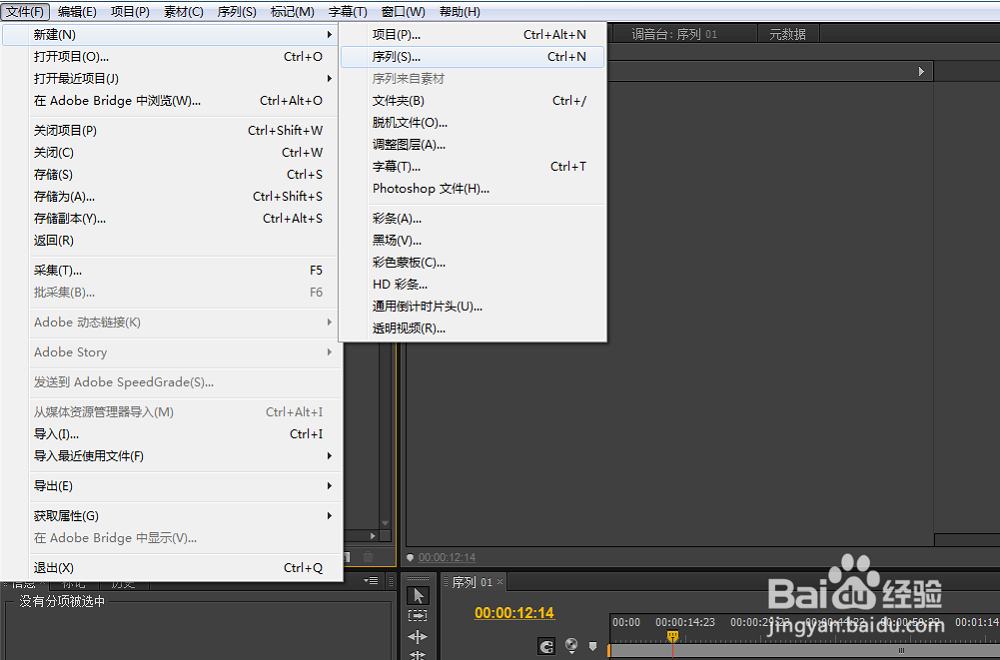Click the monitor timecode 00:00:12:14
The width and height of the screenshot is (1000, 660).
pos(447,557)
